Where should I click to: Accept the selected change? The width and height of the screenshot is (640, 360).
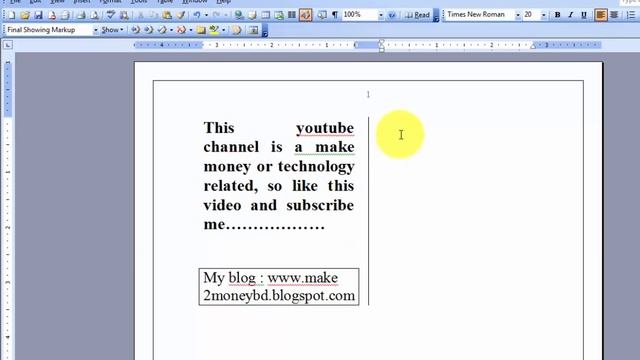click(162, 30)
